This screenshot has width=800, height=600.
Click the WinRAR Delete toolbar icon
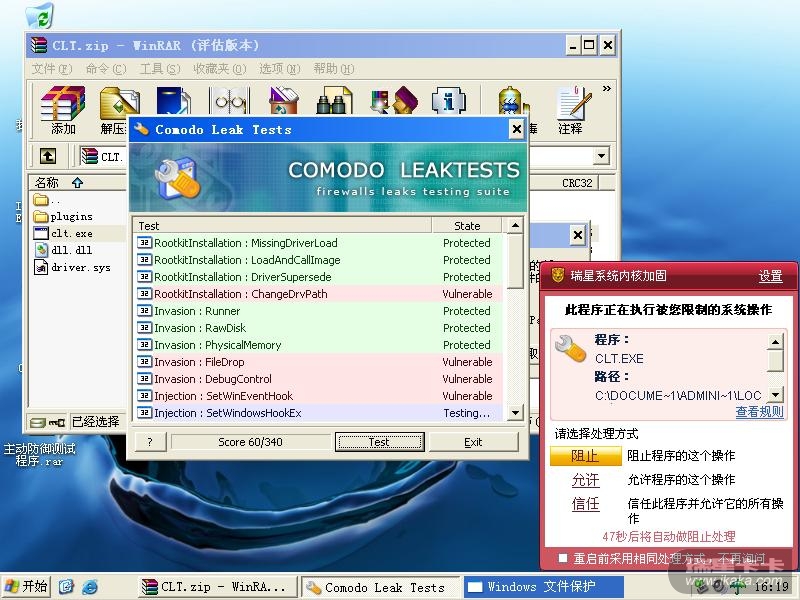point(284,101)
